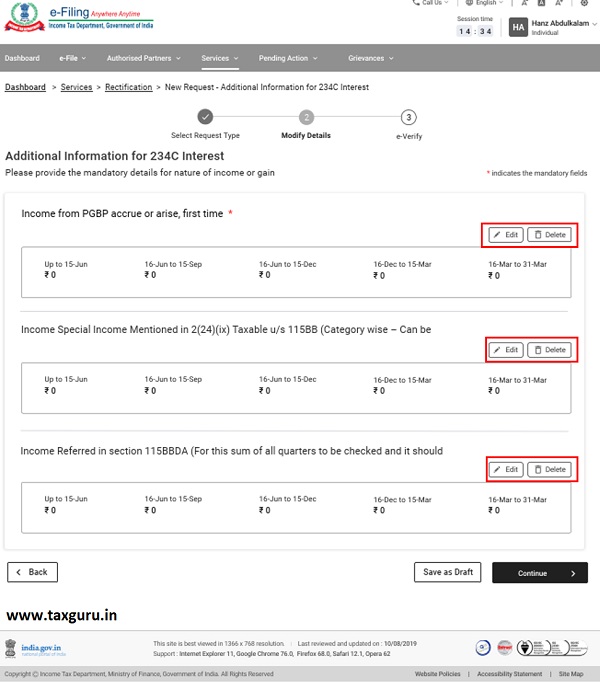The height and width of the screenshot is (682, 600).
Task: Click step 2 Modify Details circle
Action: point(306,117)
